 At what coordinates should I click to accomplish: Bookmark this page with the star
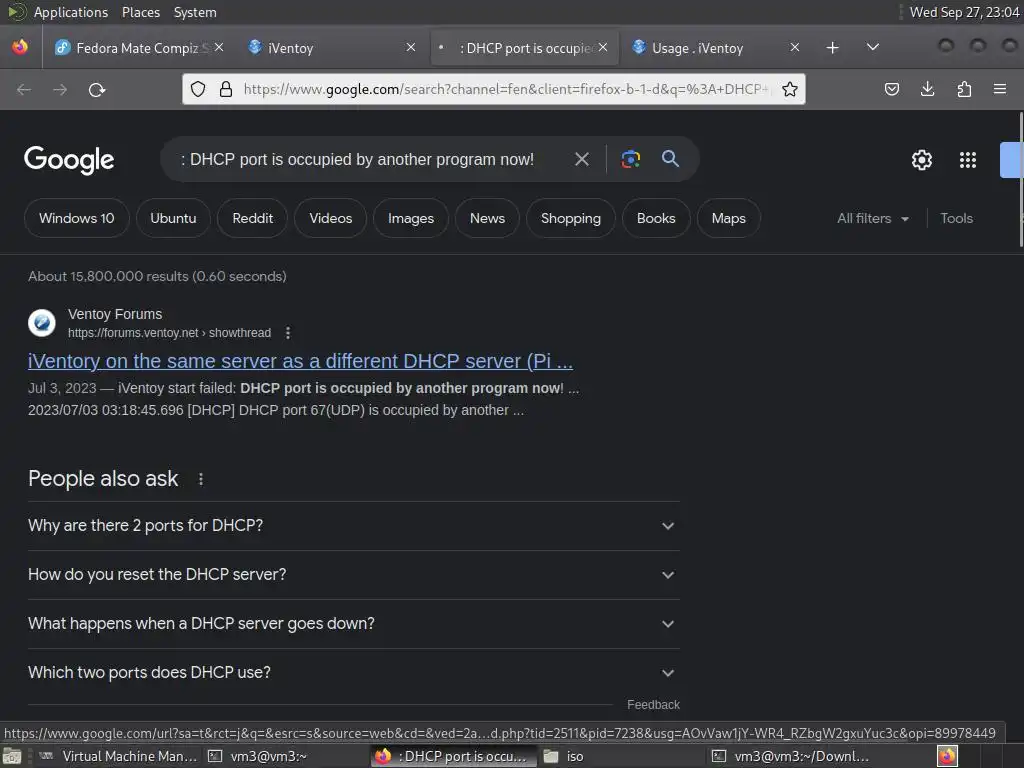tap(790, 89)
